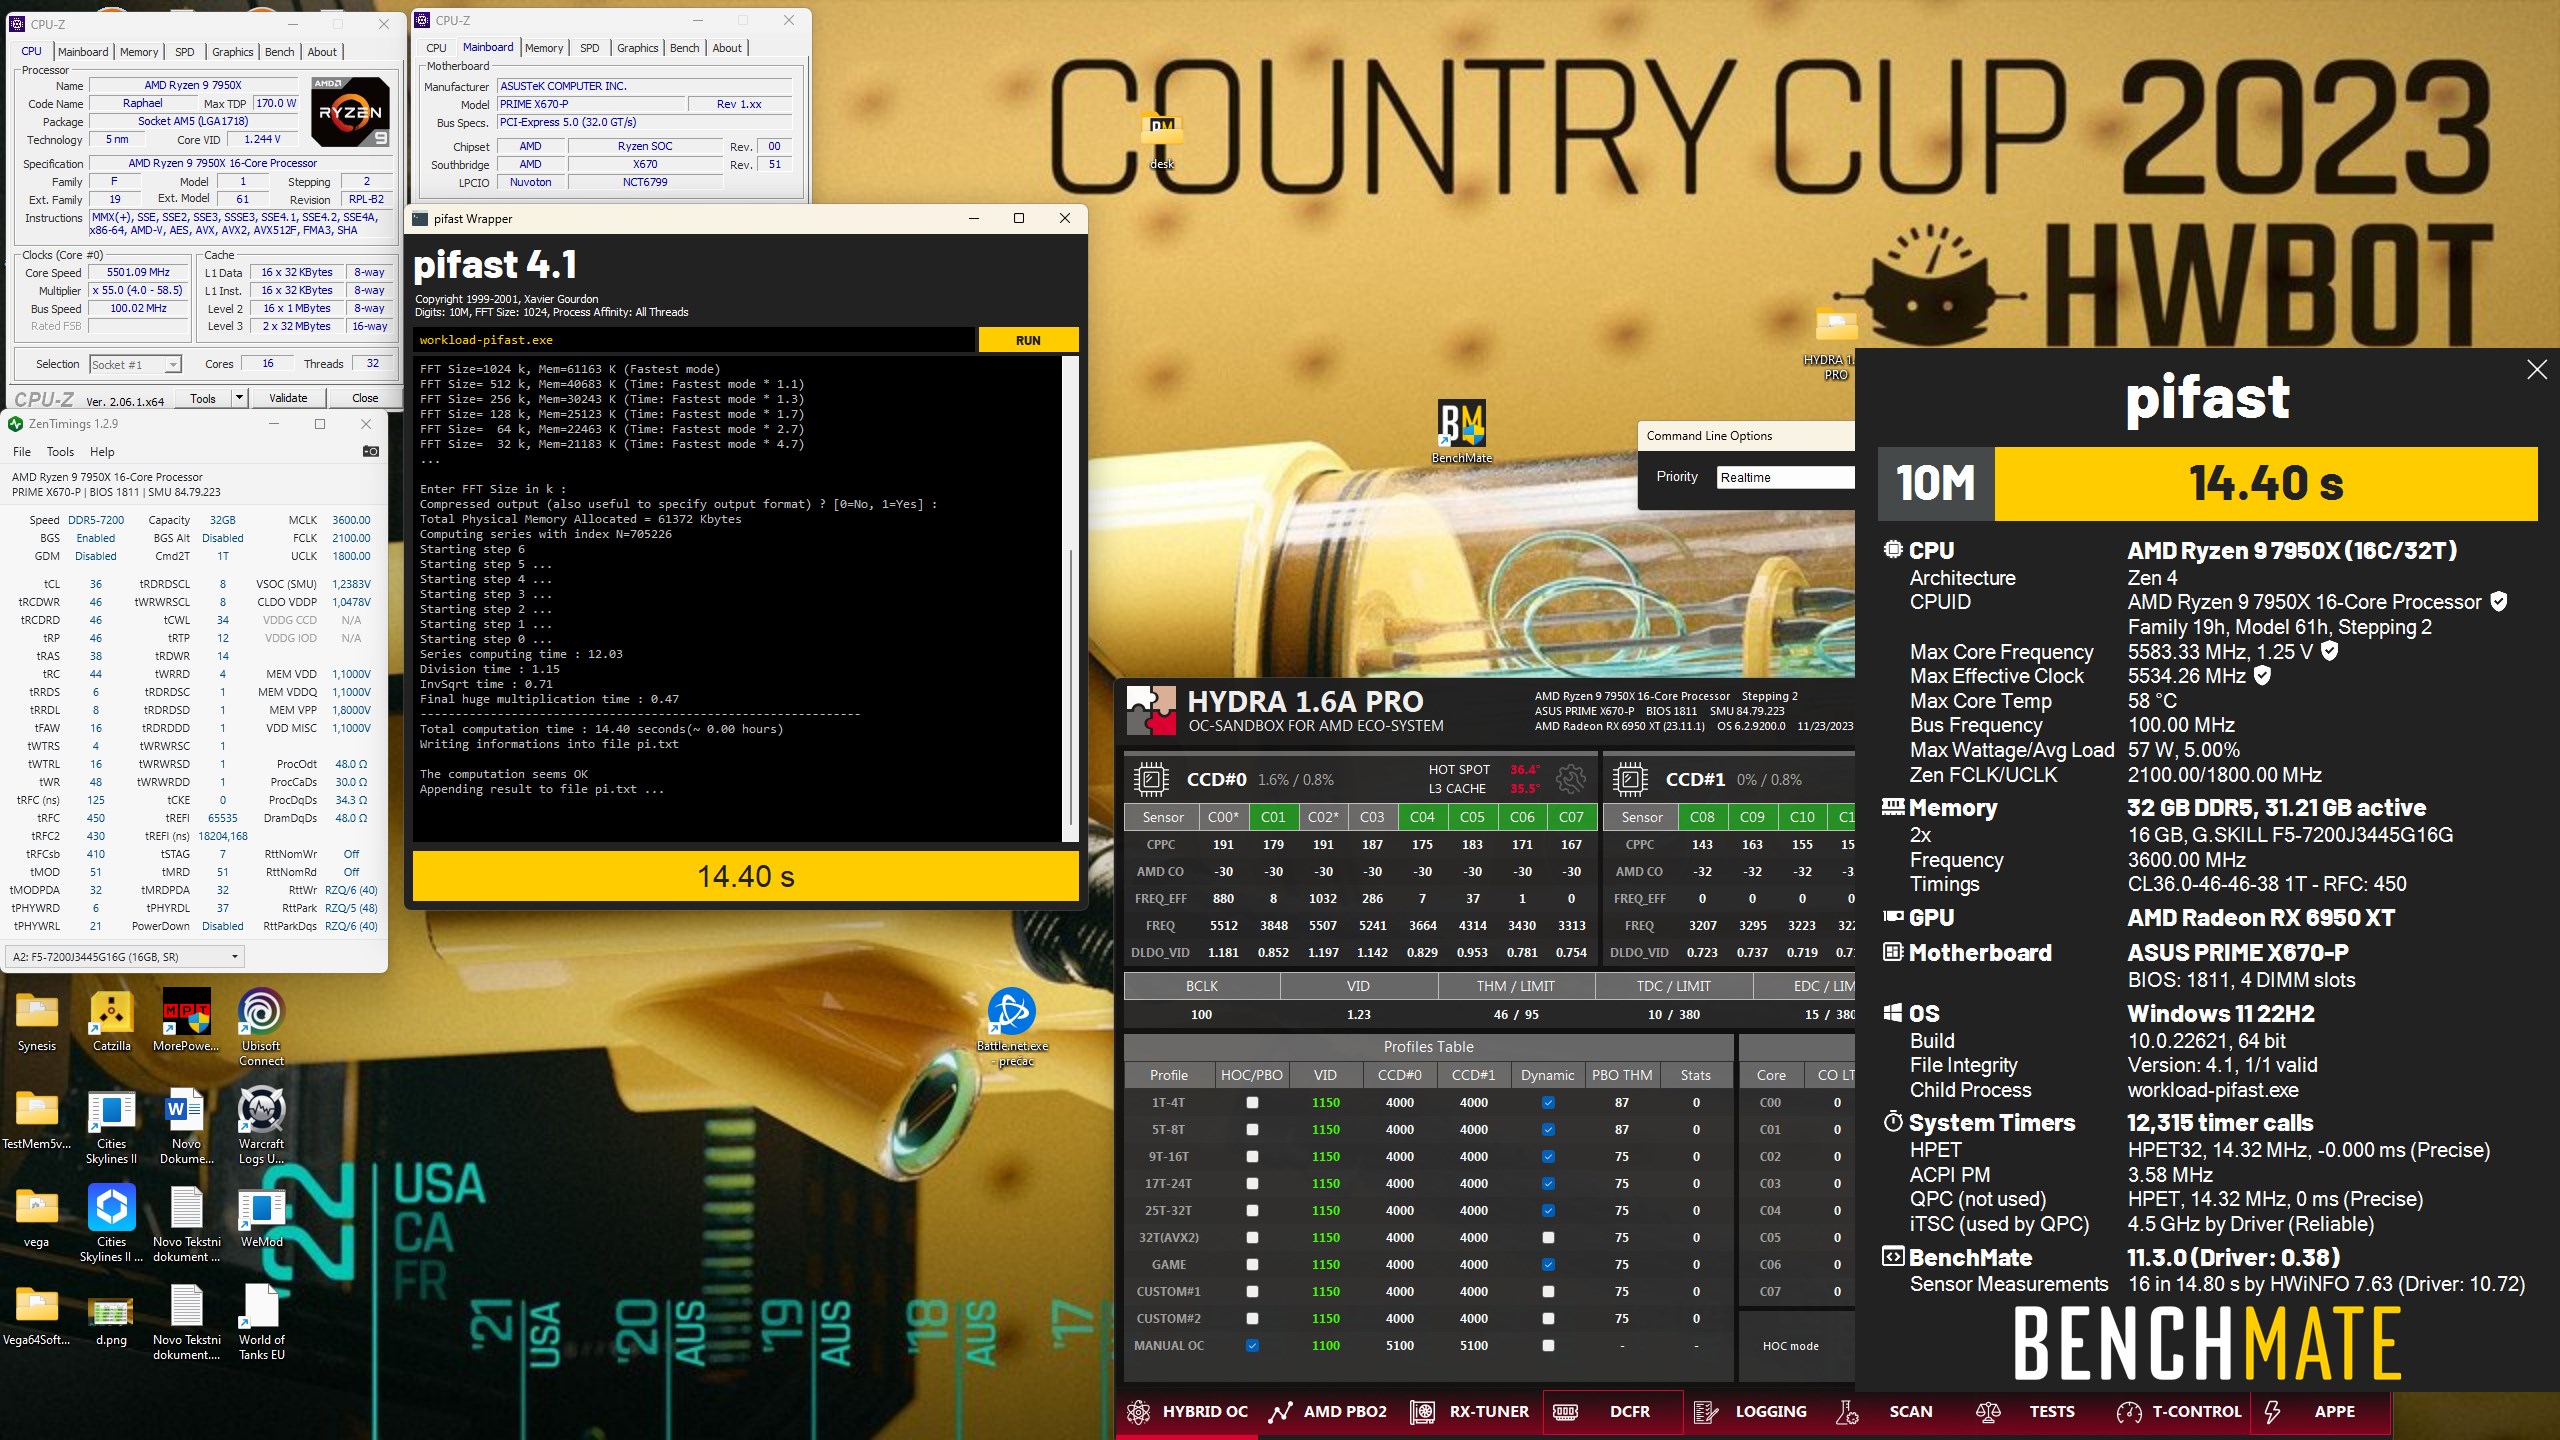This screenshot has height=1440, width=2560.
Task: Toggle Dynamic checkbox for MANUAL OC profile
Action: [x=1548, y=1345]
